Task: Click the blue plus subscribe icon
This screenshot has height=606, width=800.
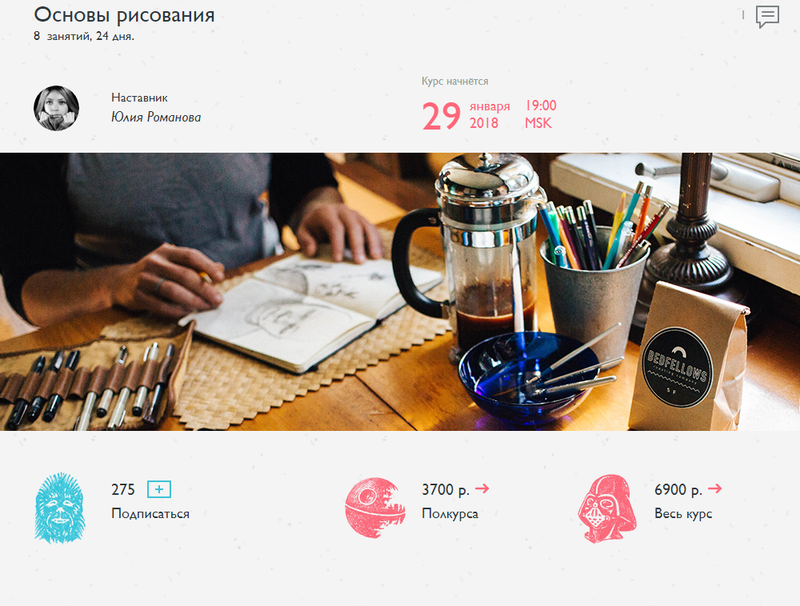Action: point(159,489)
